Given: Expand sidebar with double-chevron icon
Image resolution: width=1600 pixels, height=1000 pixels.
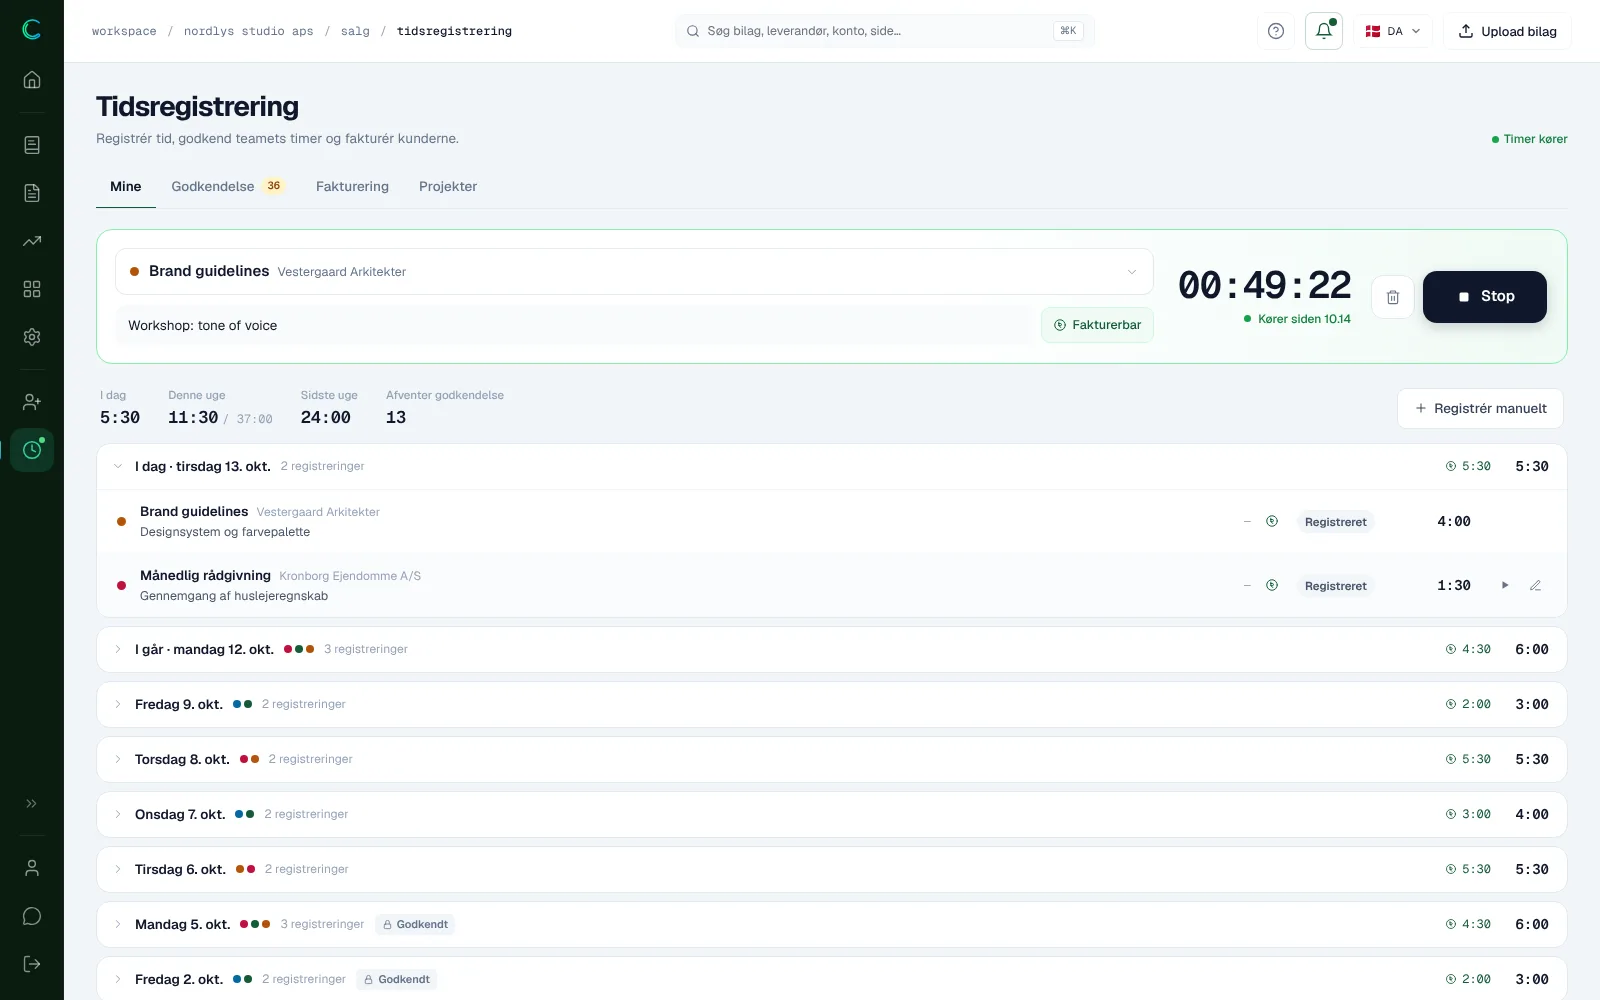Looking at the screenshot, I should [x=32, y=803].
